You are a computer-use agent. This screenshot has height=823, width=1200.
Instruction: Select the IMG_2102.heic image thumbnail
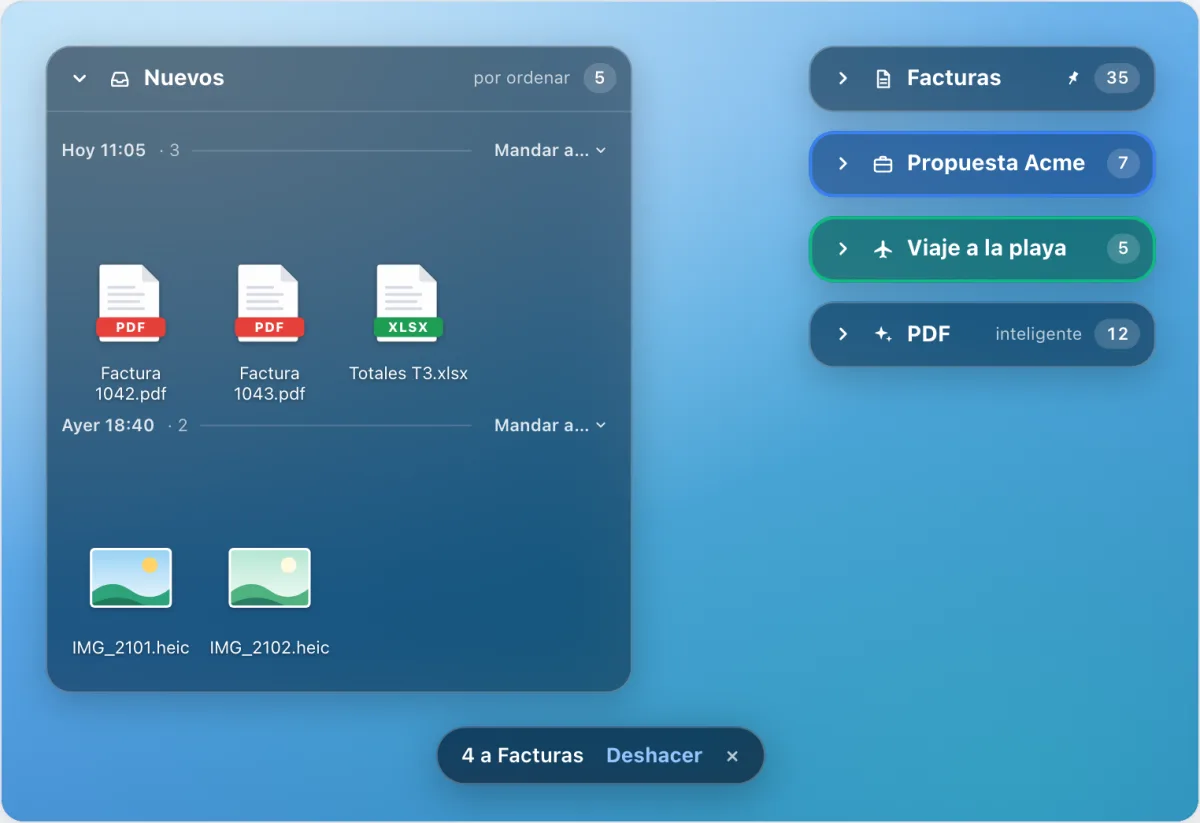tap(270, 578)
